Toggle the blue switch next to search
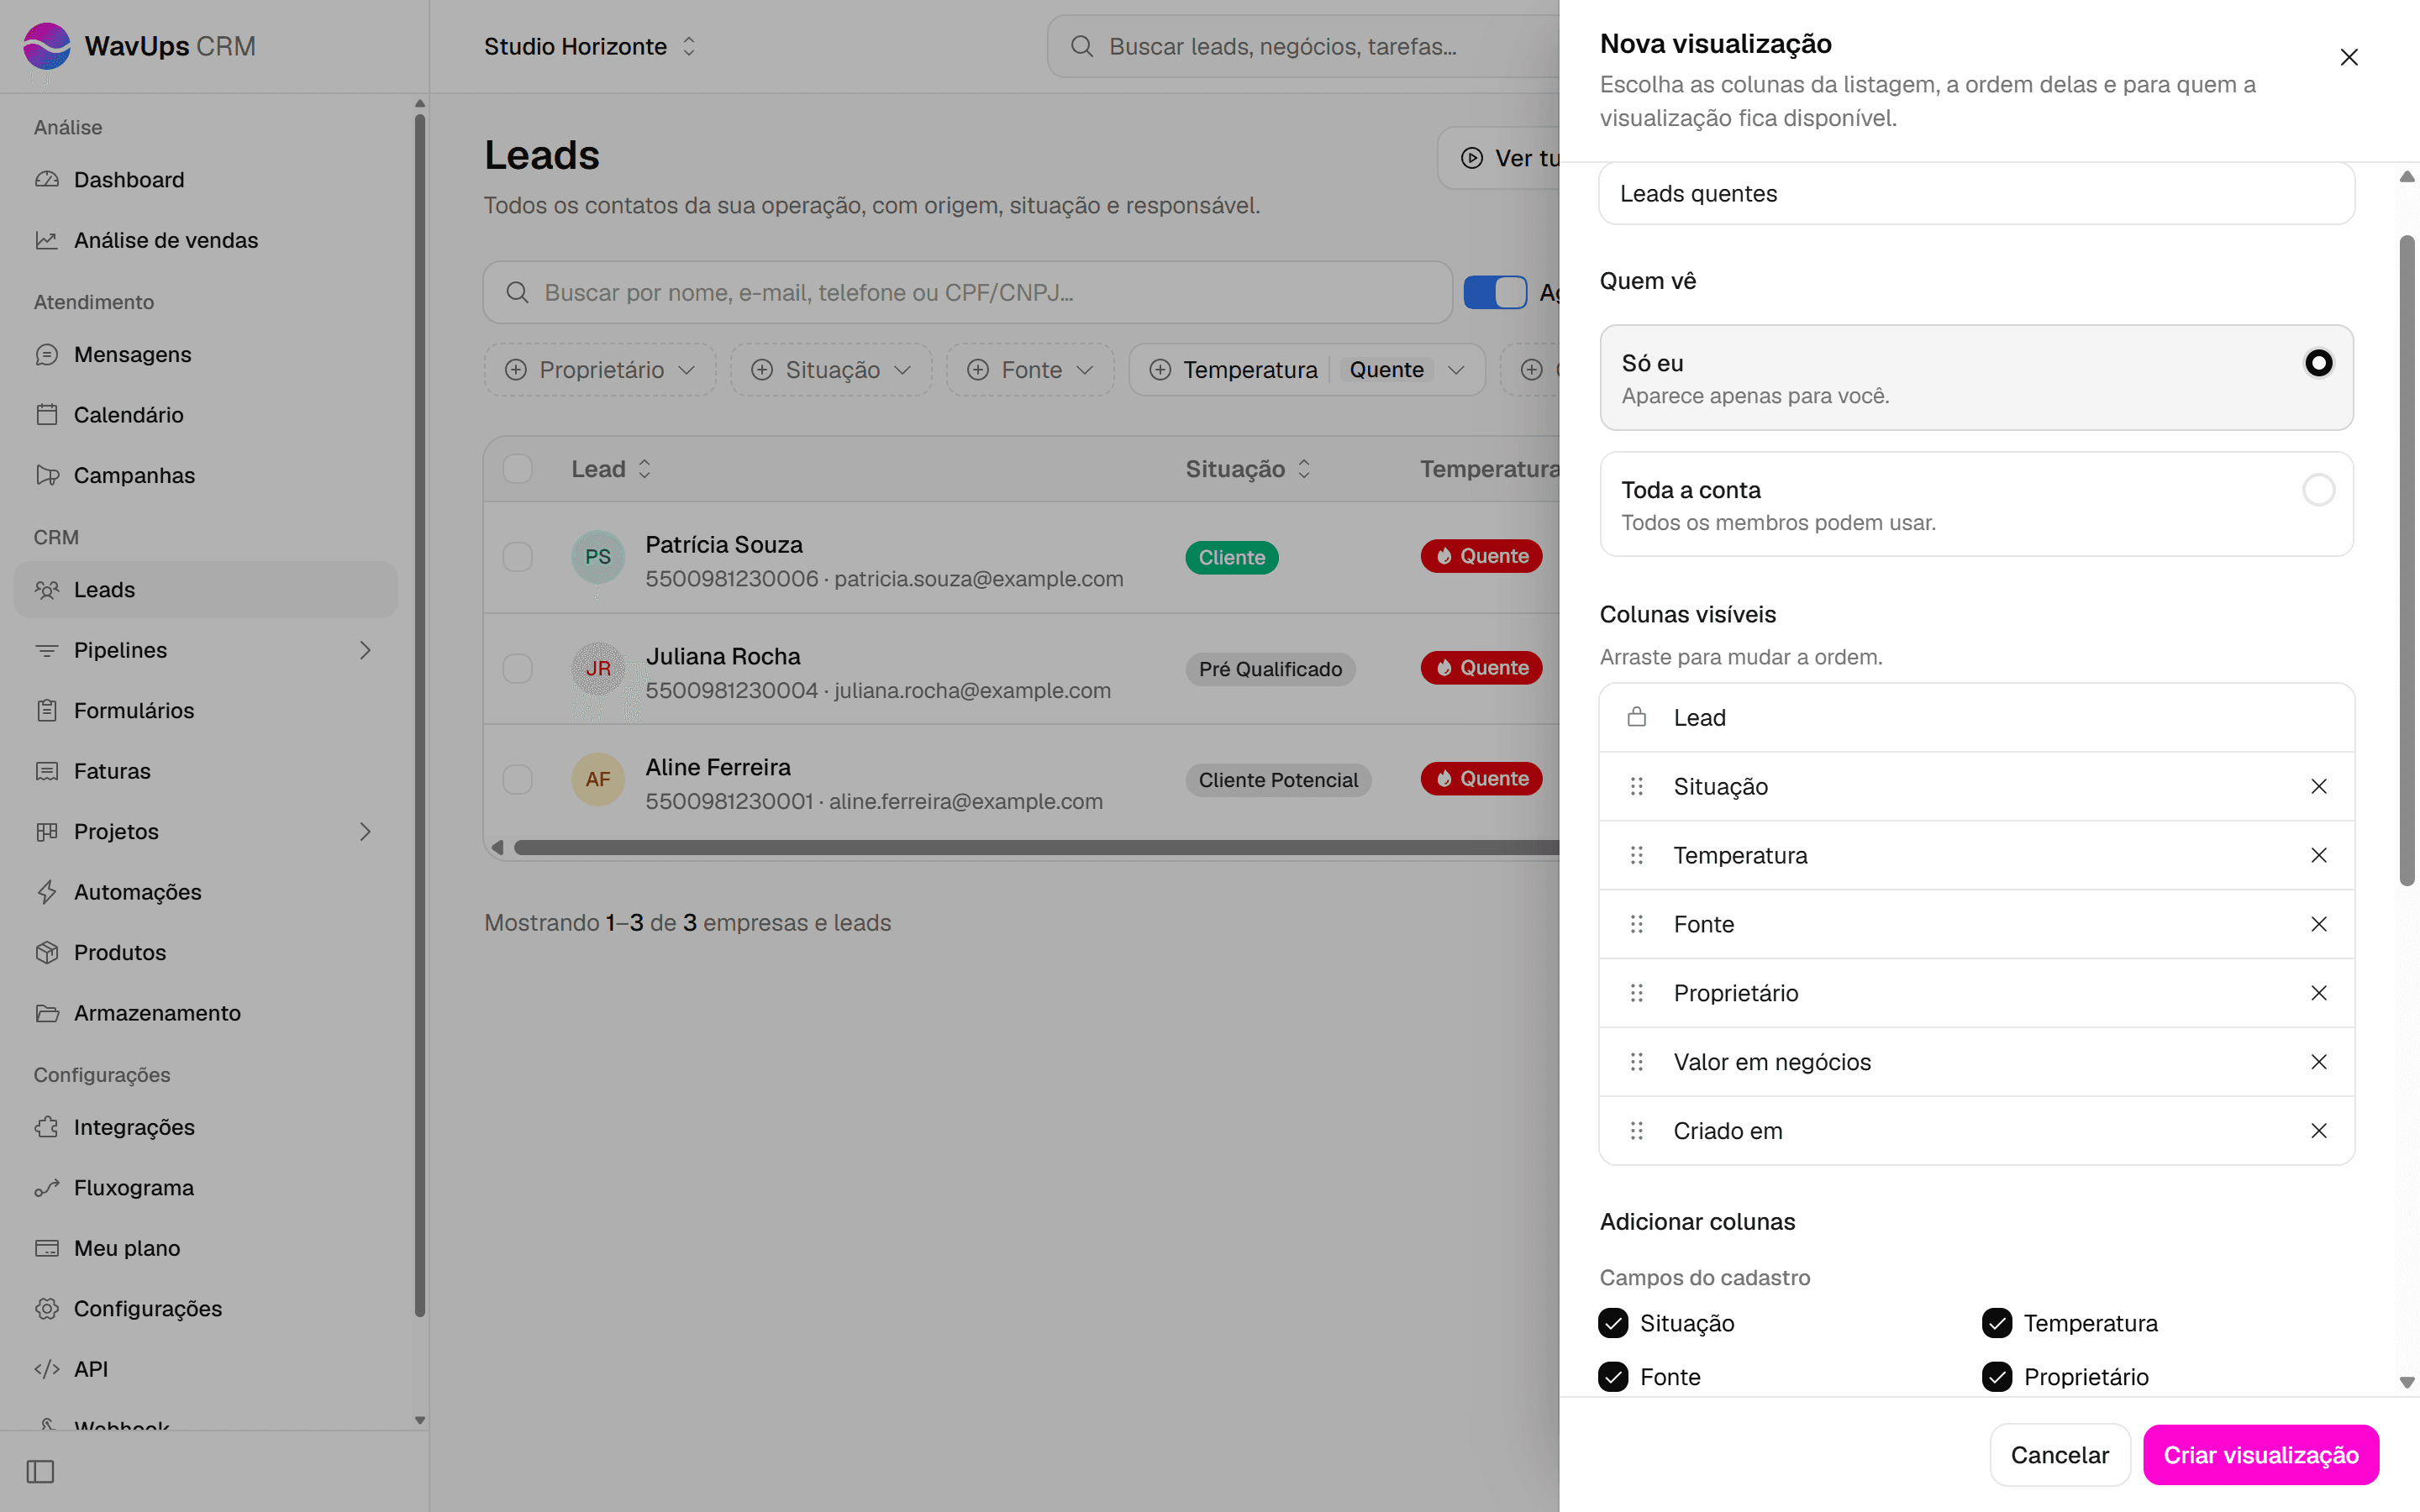 [x=1494, y=293]
